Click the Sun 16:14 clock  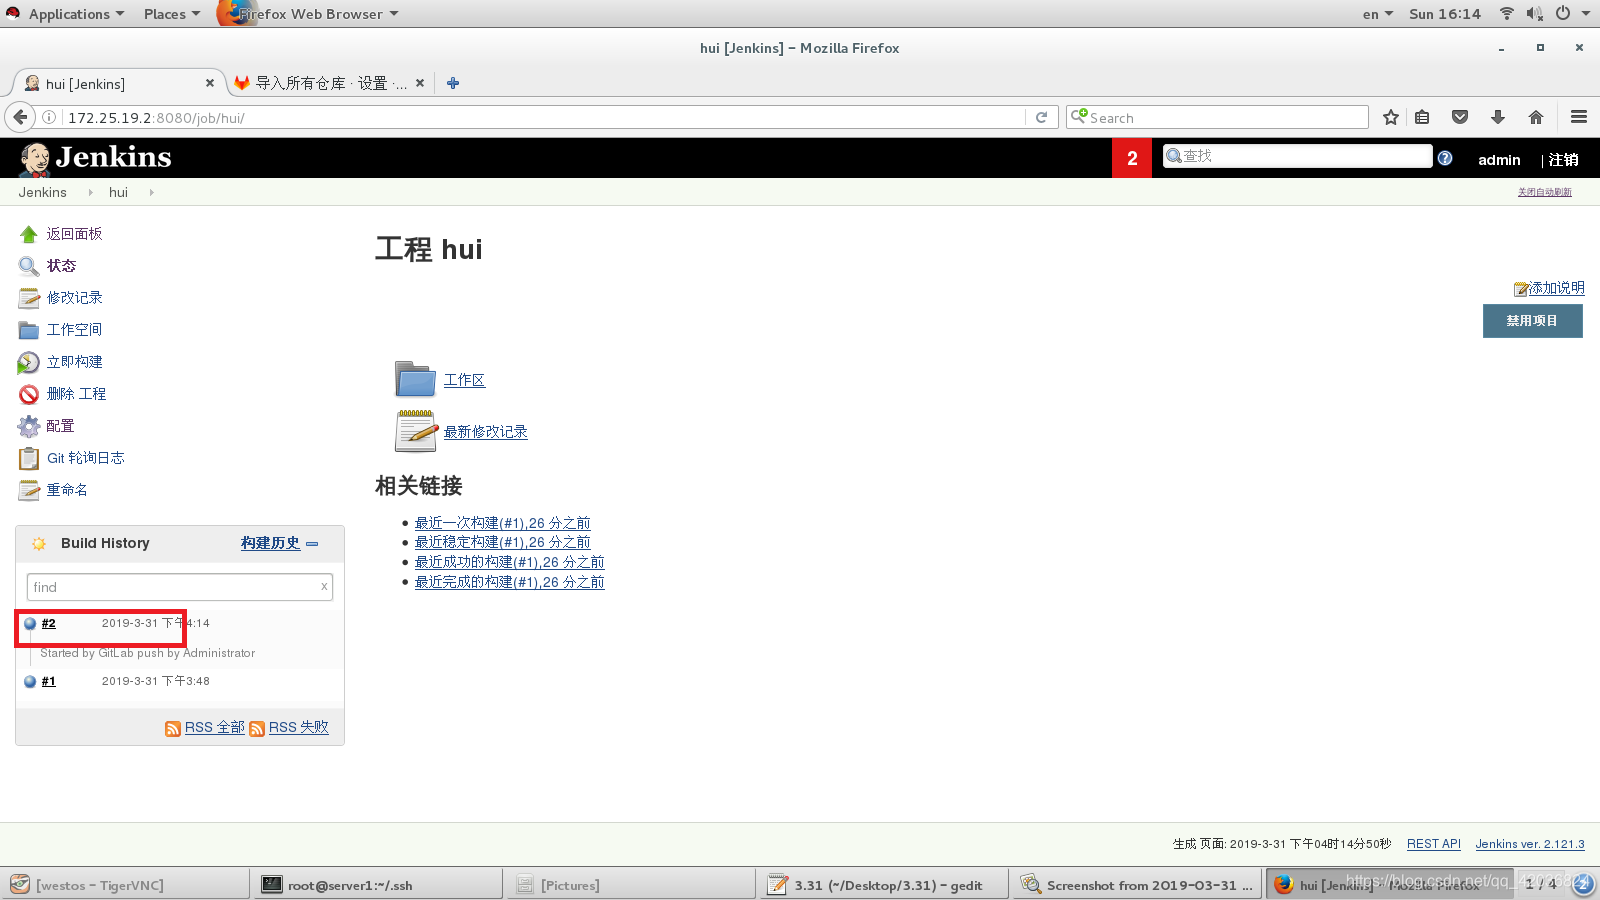click(x=1445, y=14)
